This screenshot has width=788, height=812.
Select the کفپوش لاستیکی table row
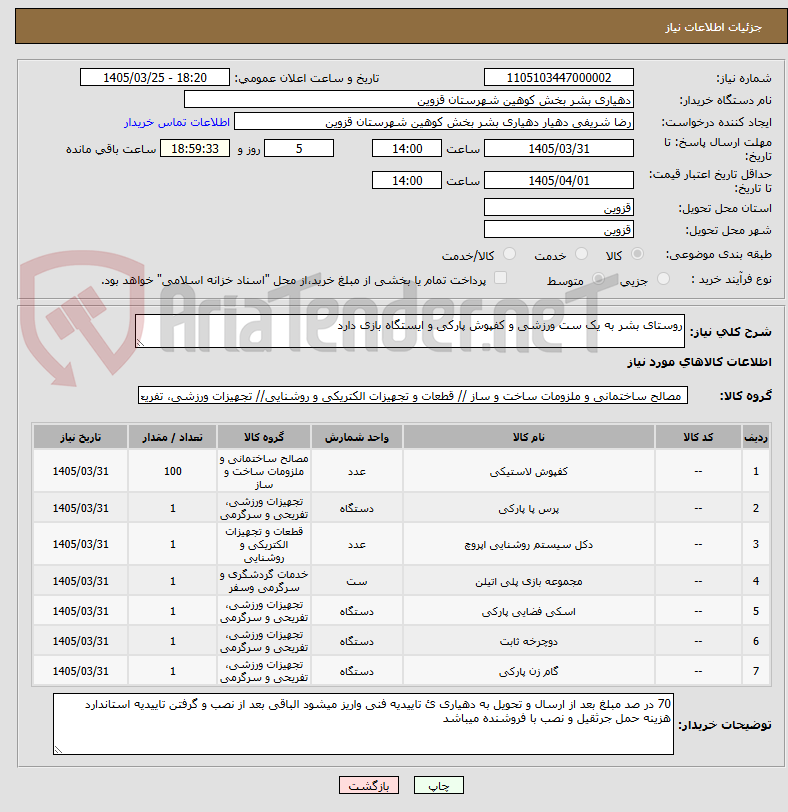pyautogui.click(x=401, y=471)
